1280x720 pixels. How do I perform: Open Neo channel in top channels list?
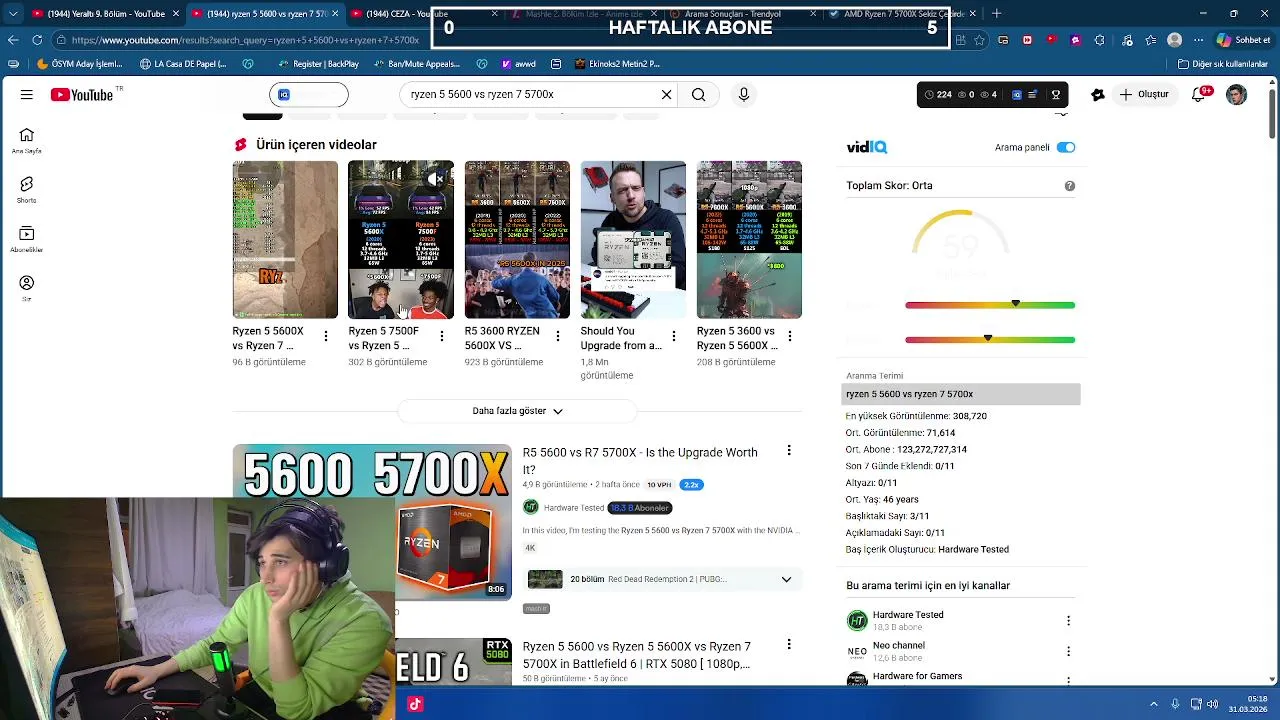pyautogui.click(x=898, y=646)
